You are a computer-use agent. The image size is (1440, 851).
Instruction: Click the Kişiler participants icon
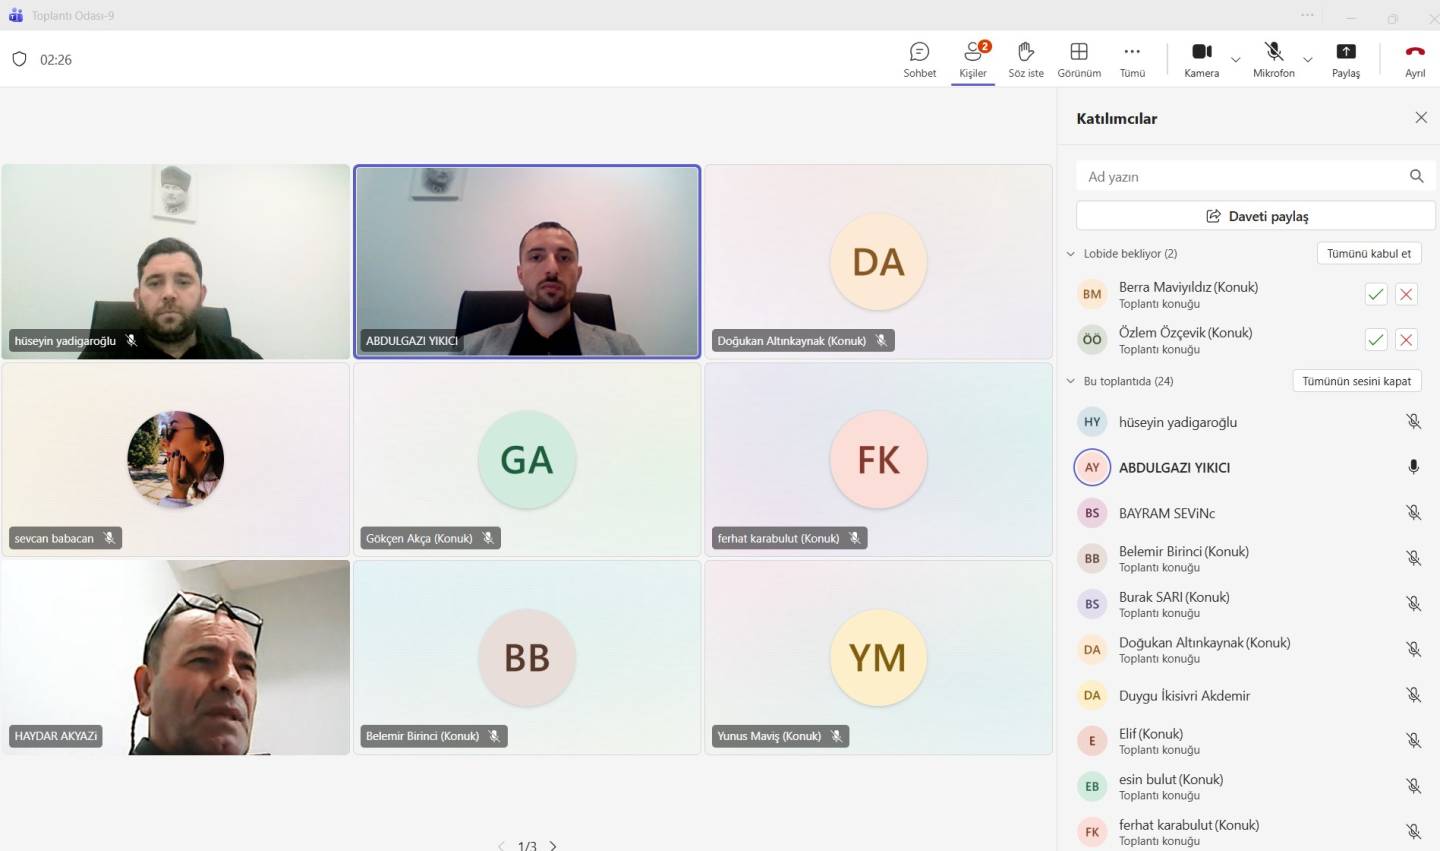[973, 59]
